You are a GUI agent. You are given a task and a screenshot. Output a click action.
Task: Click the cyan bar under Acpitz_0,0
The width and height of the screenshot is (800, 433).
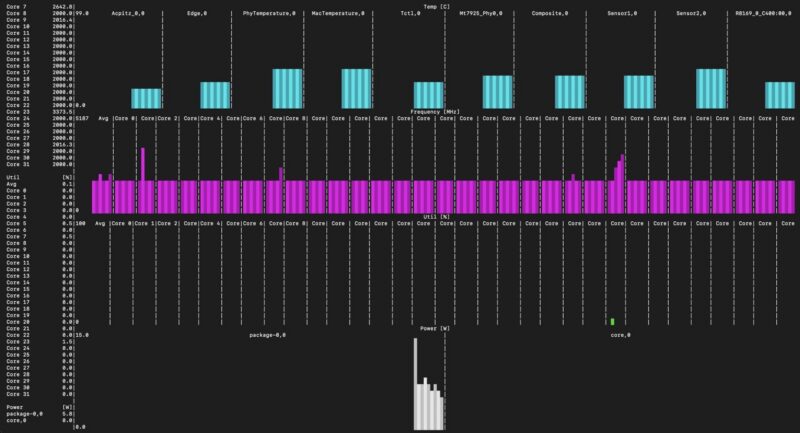(146, 98)
